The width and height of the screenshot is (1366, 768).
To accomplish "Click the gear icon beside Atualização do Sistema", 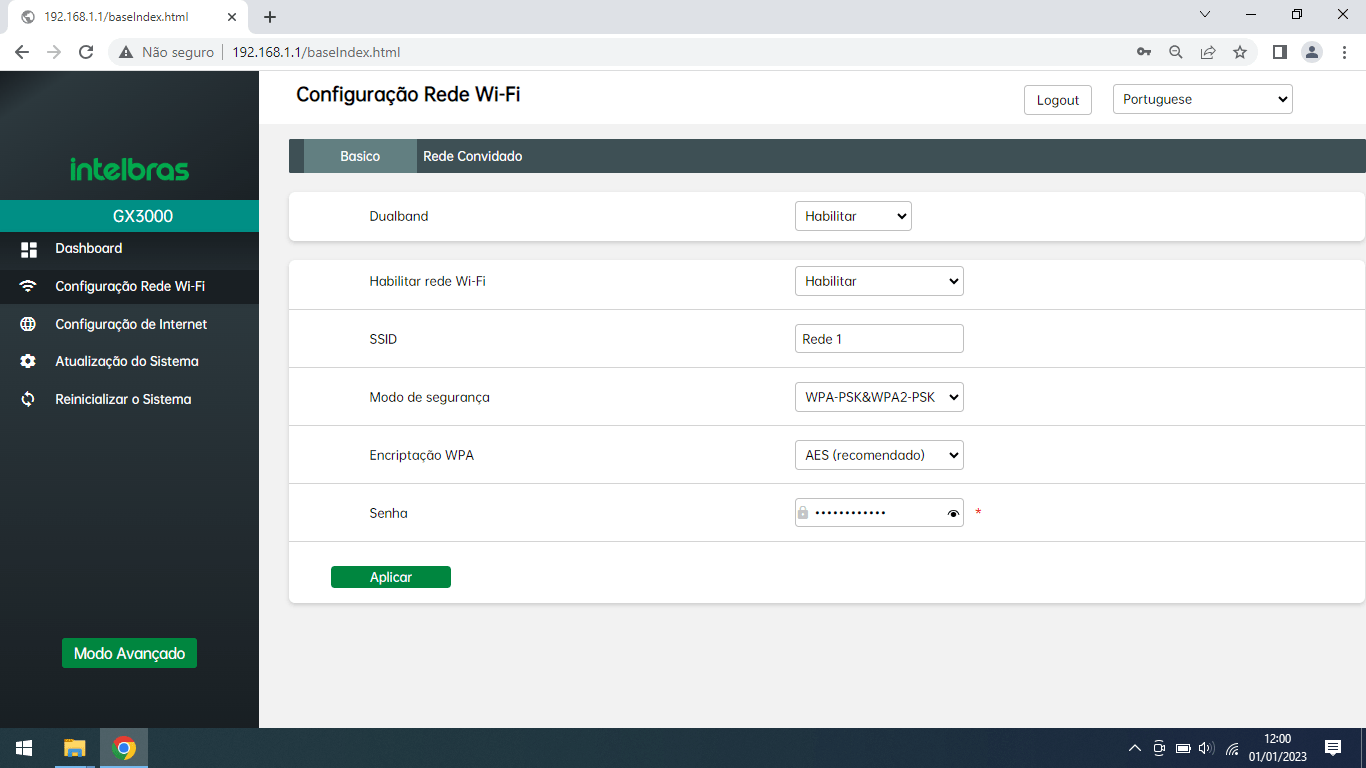I will coord(28,361).
